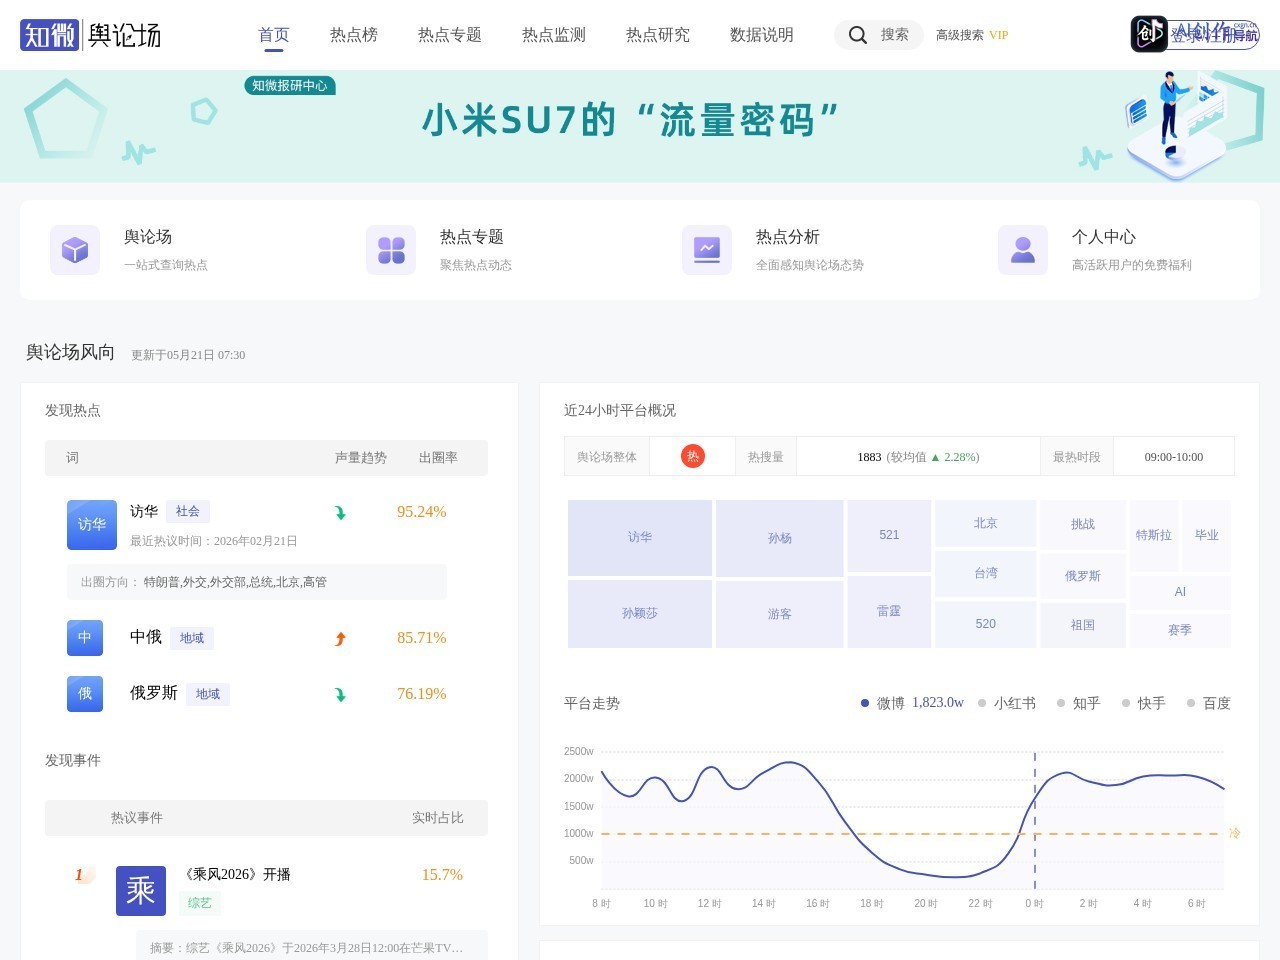
Task: Open 数据说明 in navigation
Action: [762, 35]
